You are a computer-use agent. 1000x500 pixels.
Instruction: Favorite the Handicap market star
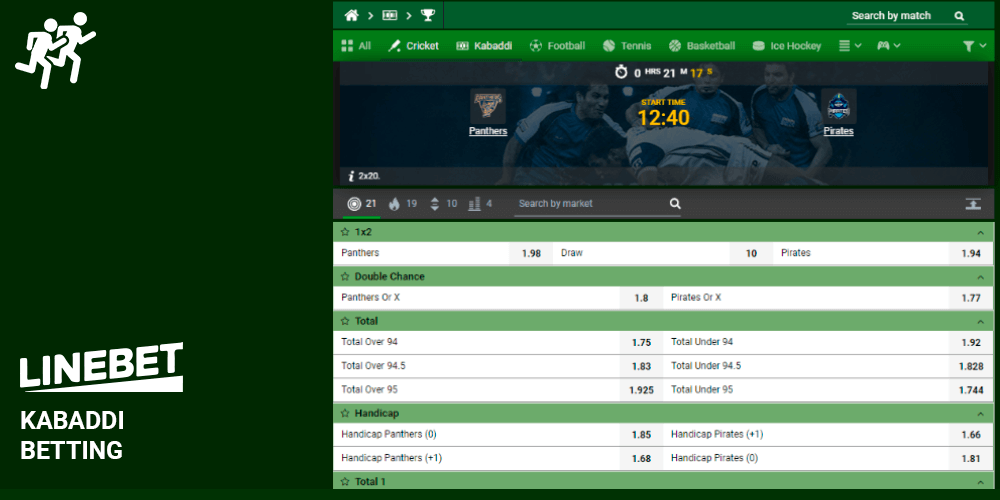click(345, 413)
